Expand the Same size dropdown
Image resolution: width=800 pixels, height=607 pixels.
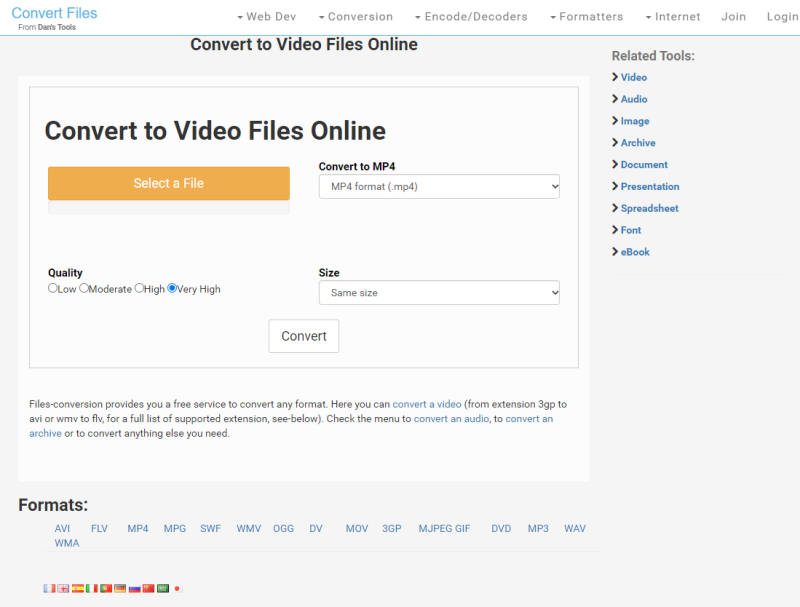(x=439, y=293)
